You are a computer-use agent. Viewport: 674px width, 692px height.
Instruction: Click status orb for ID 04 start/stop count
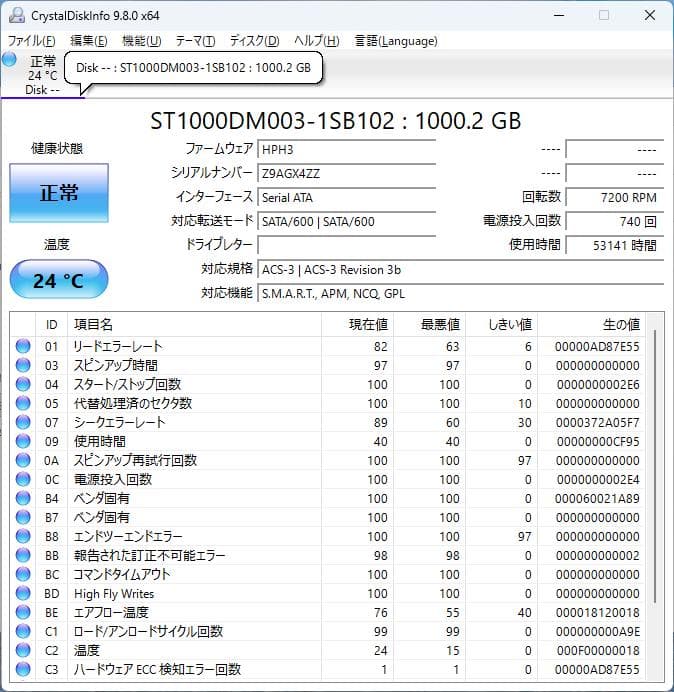[23, 384]
